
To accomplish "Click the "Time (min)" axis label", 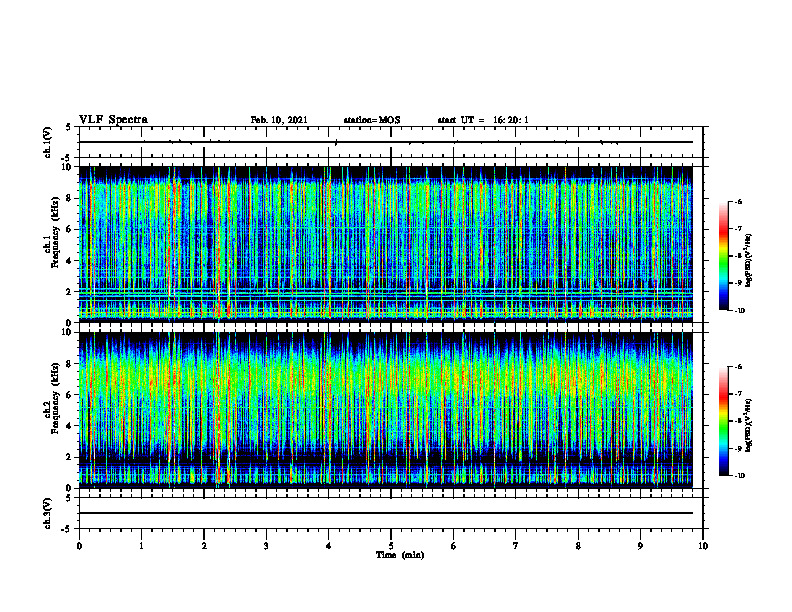I will [x=400, y=555].
